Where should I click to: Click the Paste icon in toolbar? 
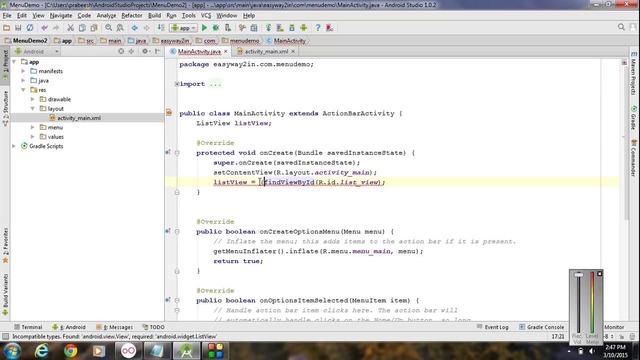(x=94, y=28)
